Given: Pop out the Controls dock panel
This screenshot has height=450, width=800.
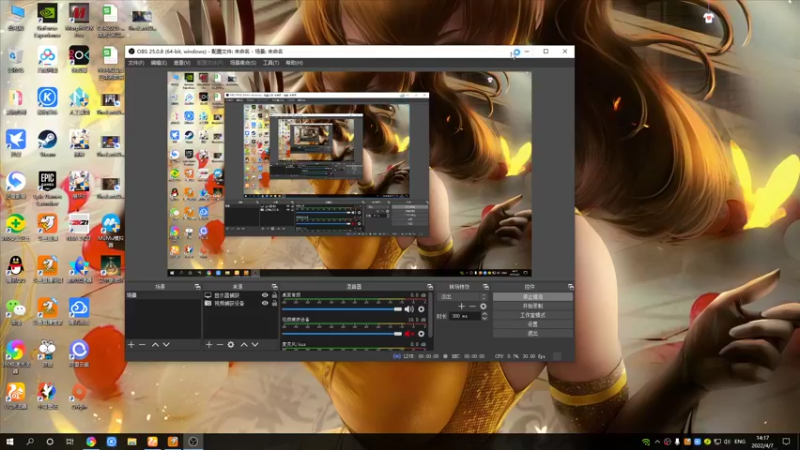Looking at the screenshot, I should click(x=570, y=287).
